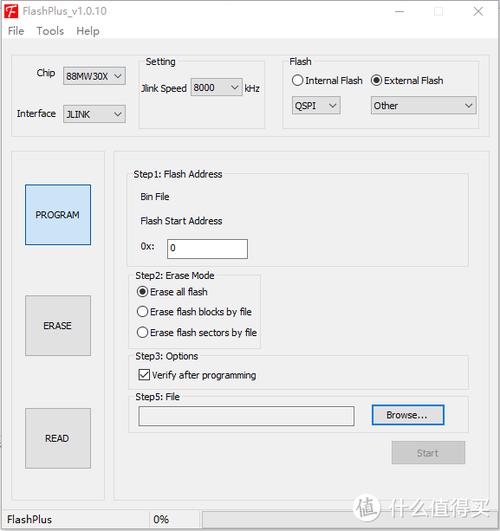Click the FlashPlus status bar label
500x531 pixels.
[29, 519]
